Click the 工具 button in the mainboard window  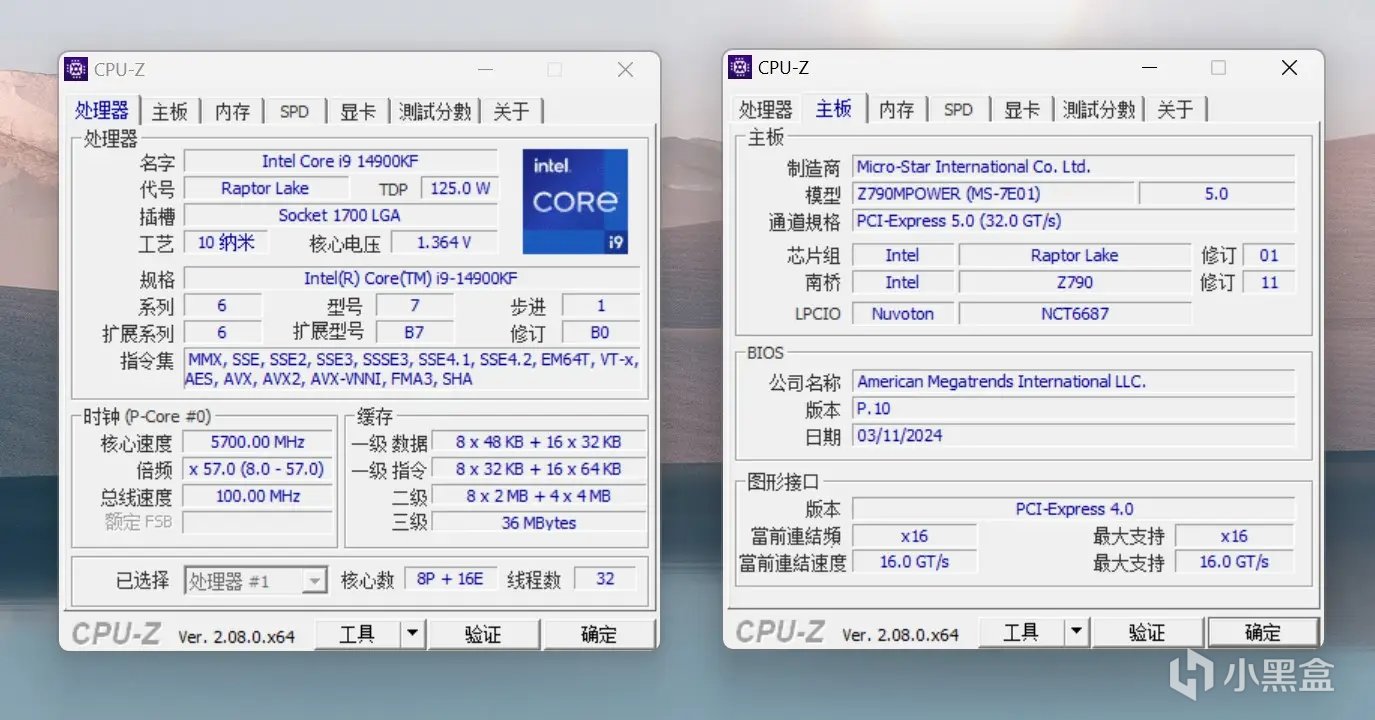click(1021, 632)
